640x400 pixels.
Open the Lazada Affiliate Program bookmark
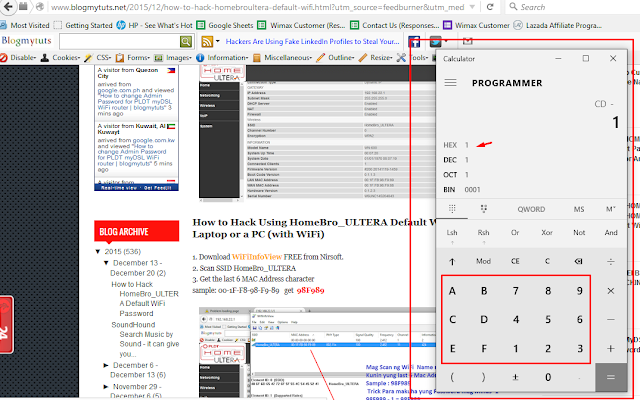558,25
